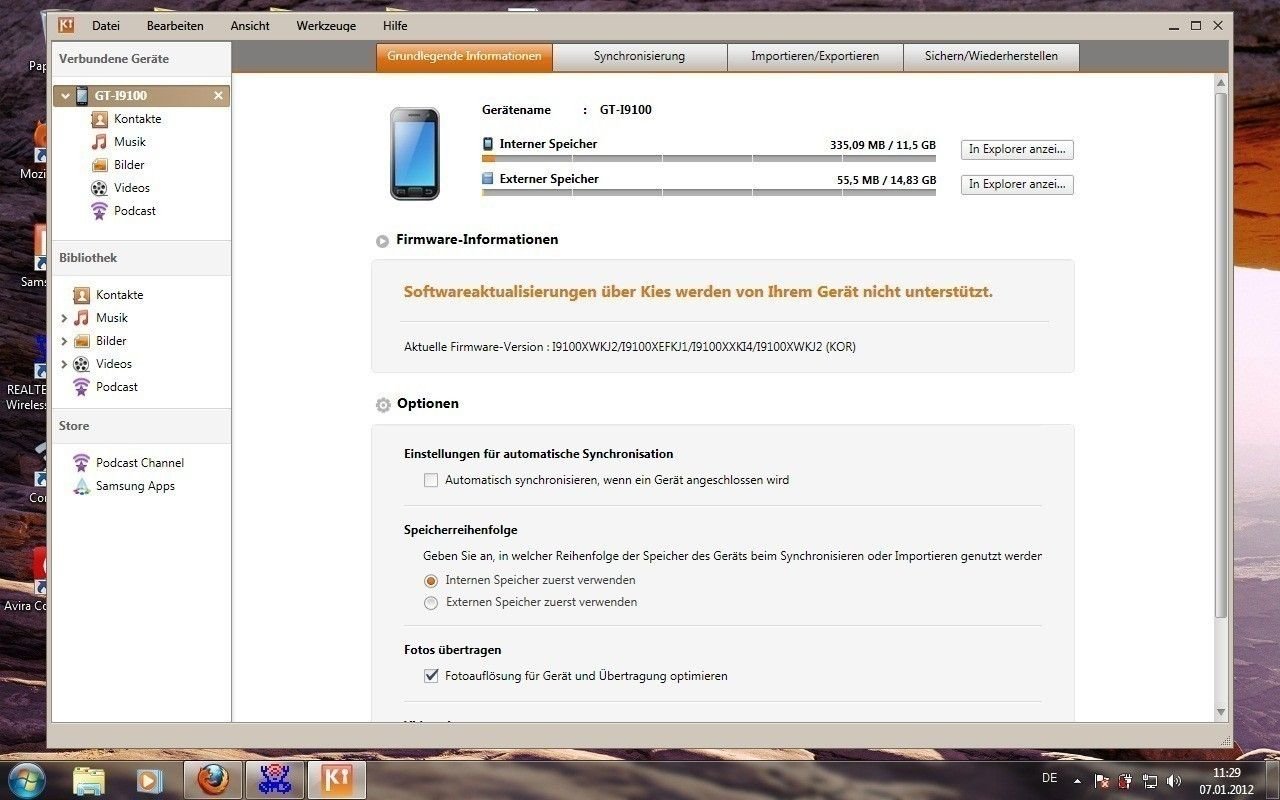Open the Ansicht menu
1280x800 pixels.
tap(250, 26)
